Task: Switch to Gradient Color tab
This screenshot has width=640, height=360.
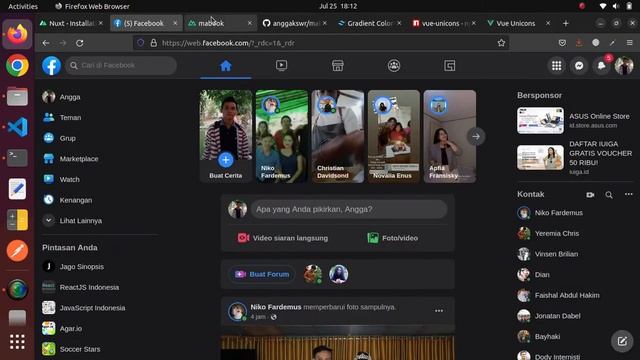Action: tap(369, 23)
